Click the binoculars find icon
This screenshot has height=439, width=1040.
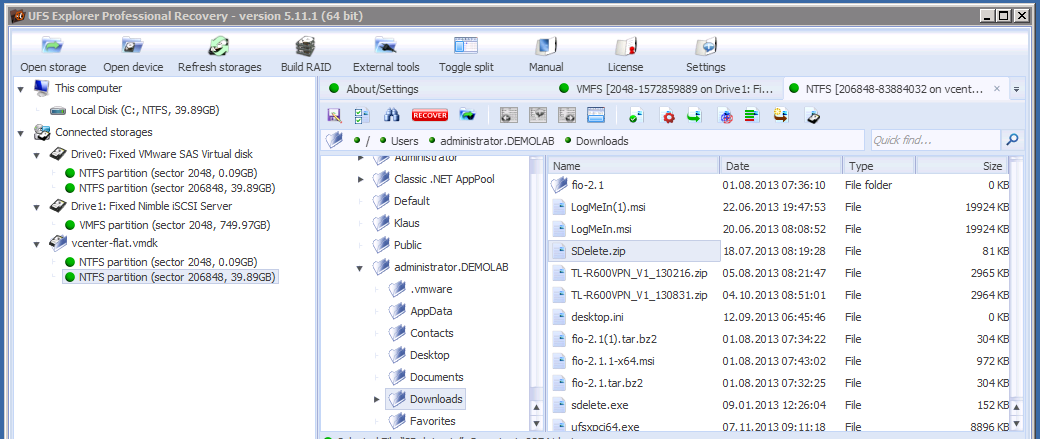click(x=392, y=115)
